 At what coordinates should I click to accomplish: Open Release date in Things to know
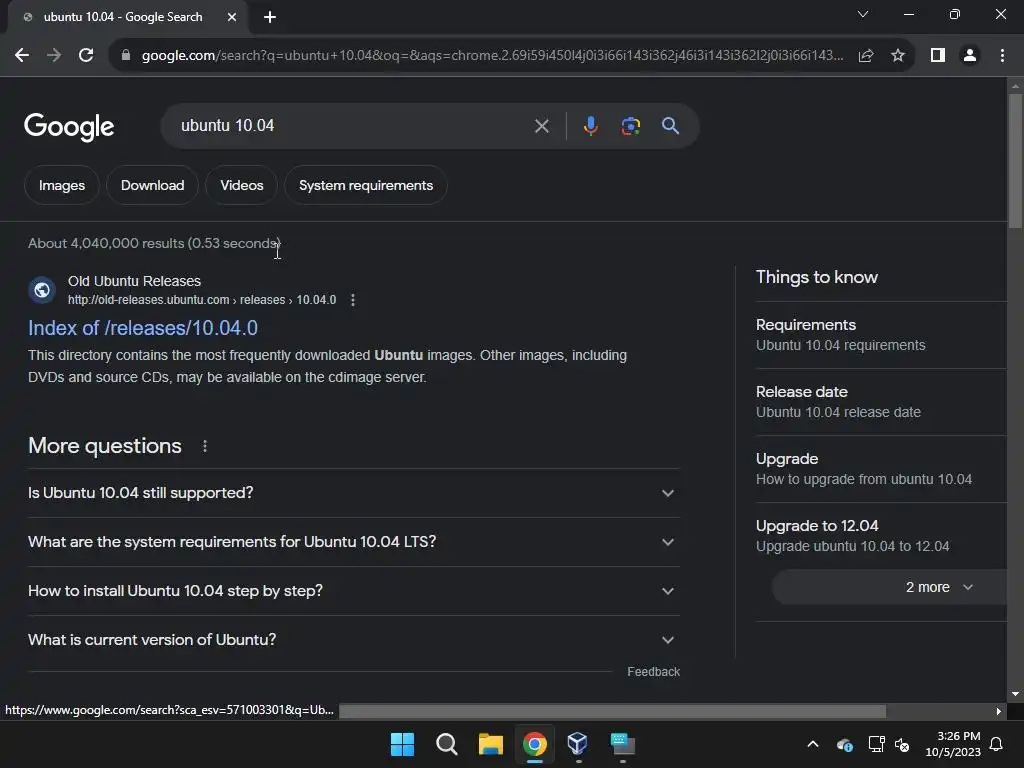(x=881, y=402)
